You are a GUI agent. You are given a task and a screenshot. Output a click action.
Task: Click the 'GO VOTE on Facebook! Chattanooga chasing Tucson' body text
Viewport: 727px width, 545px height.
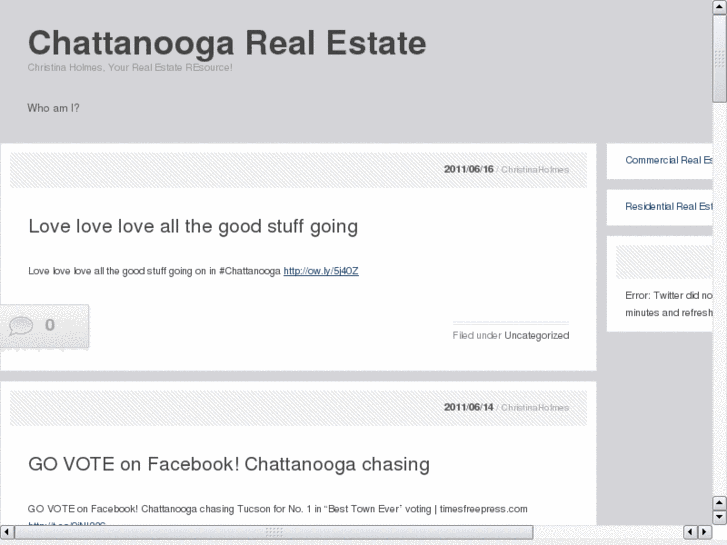coord(277,509)
